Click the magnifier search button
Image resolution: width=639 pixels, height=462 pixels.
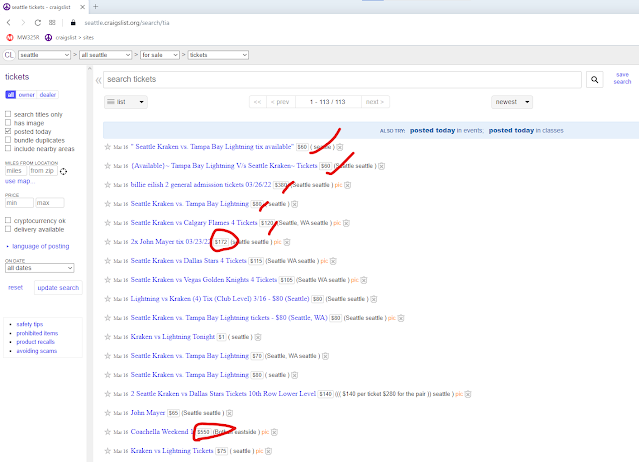coord(595,79)
